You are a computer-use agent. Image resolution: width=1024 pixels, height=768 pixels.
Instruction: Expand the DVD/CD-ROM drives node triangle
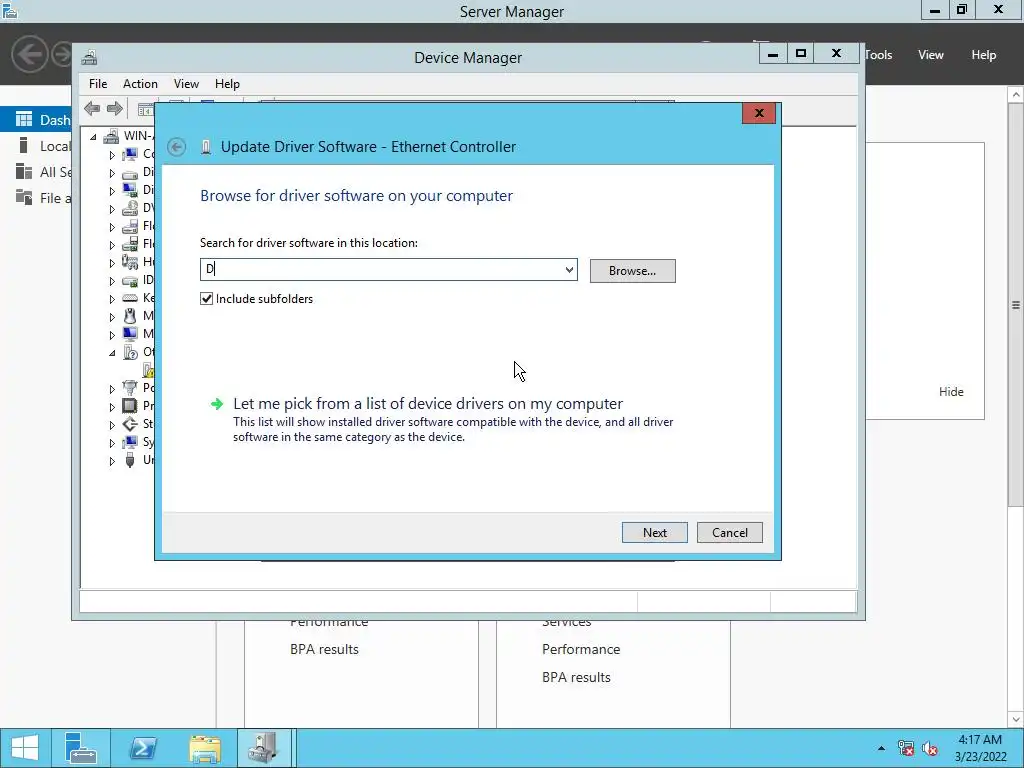(112, 209)
